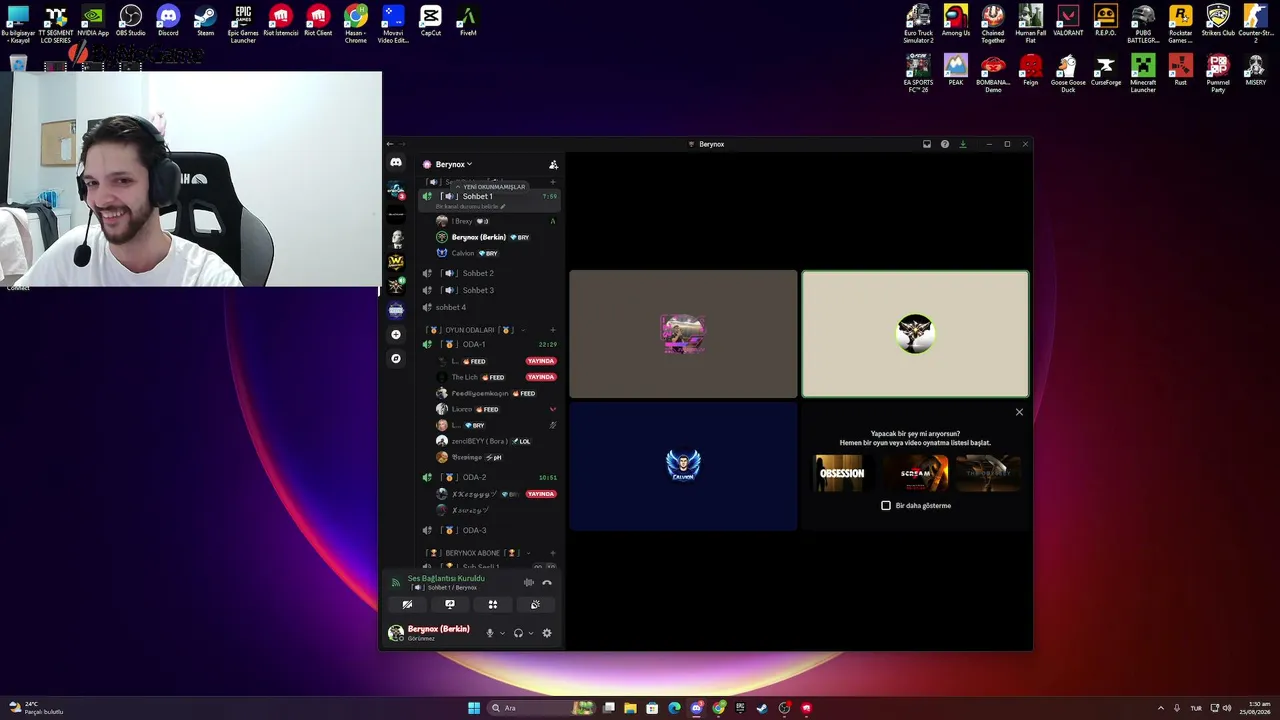Open Discord direct messages home icon
Screen dimensions: 1280x720
396,163
